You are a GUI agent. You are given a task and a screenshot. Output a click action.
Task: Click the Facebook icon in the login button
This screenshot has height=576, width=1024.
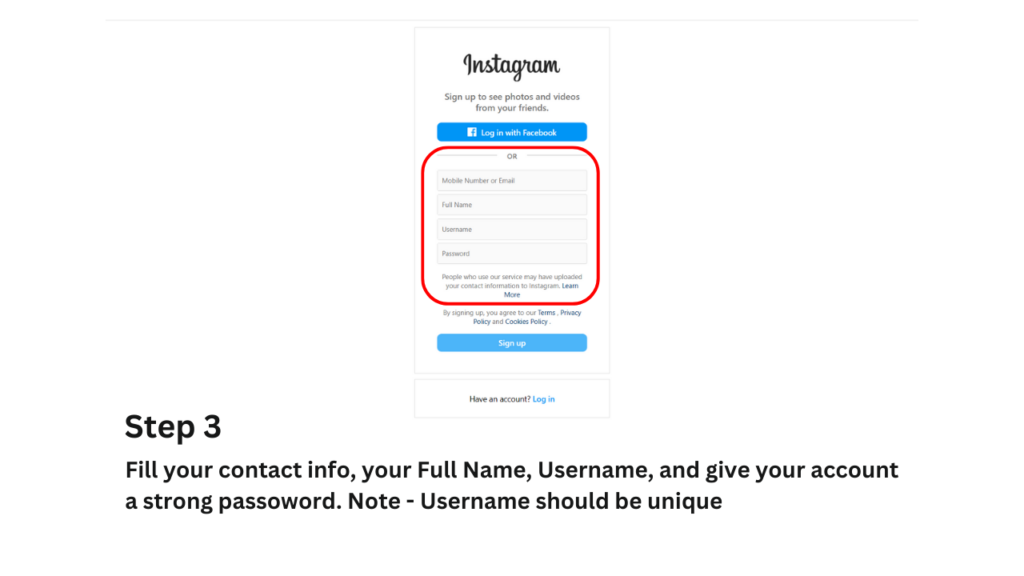pos(472,132)
